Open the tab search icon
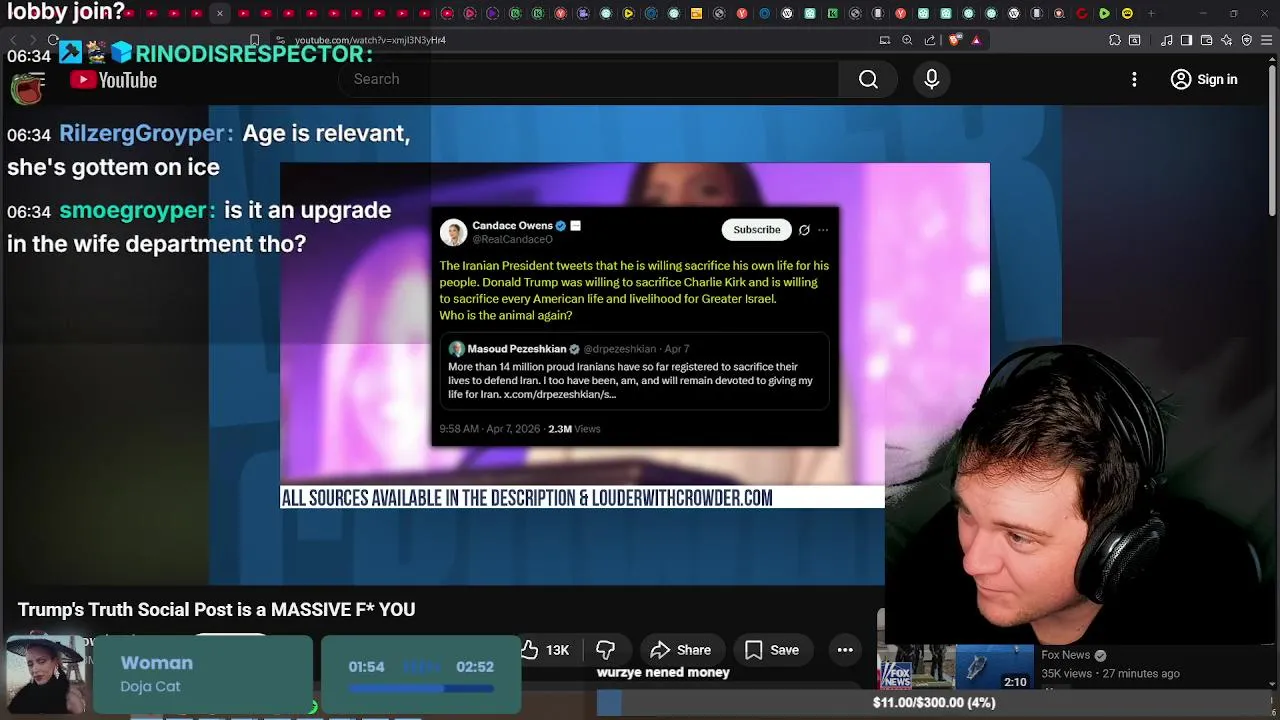The image size is (1280, 720). pyautogui.click(x=1135, y=40)
